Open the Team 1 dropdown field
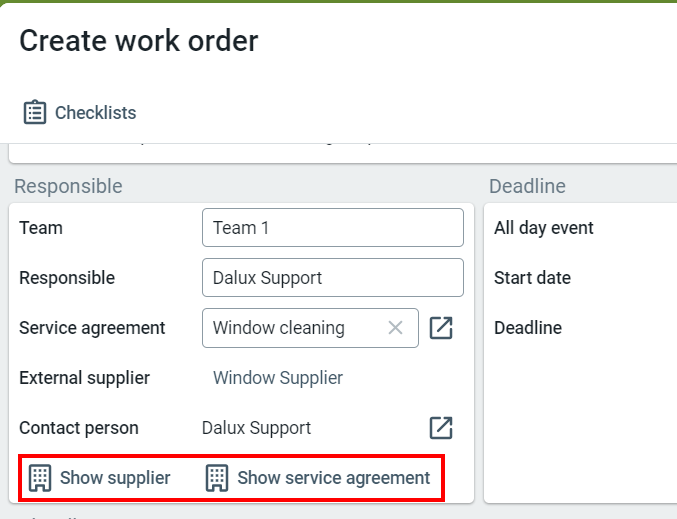The height and width of the screenshot is (519, 677). point(333,228)
